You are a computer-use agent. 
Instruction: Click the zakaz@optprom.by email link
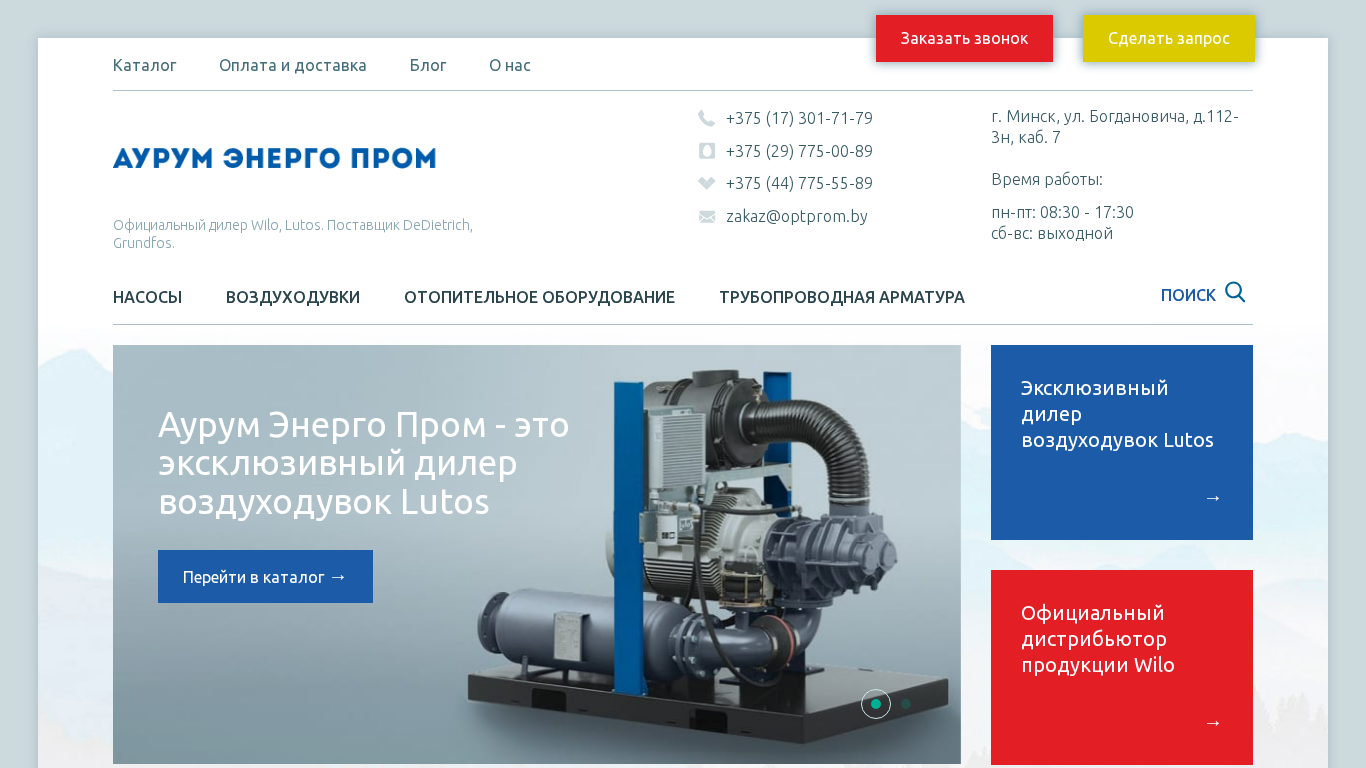coord(797,216)
